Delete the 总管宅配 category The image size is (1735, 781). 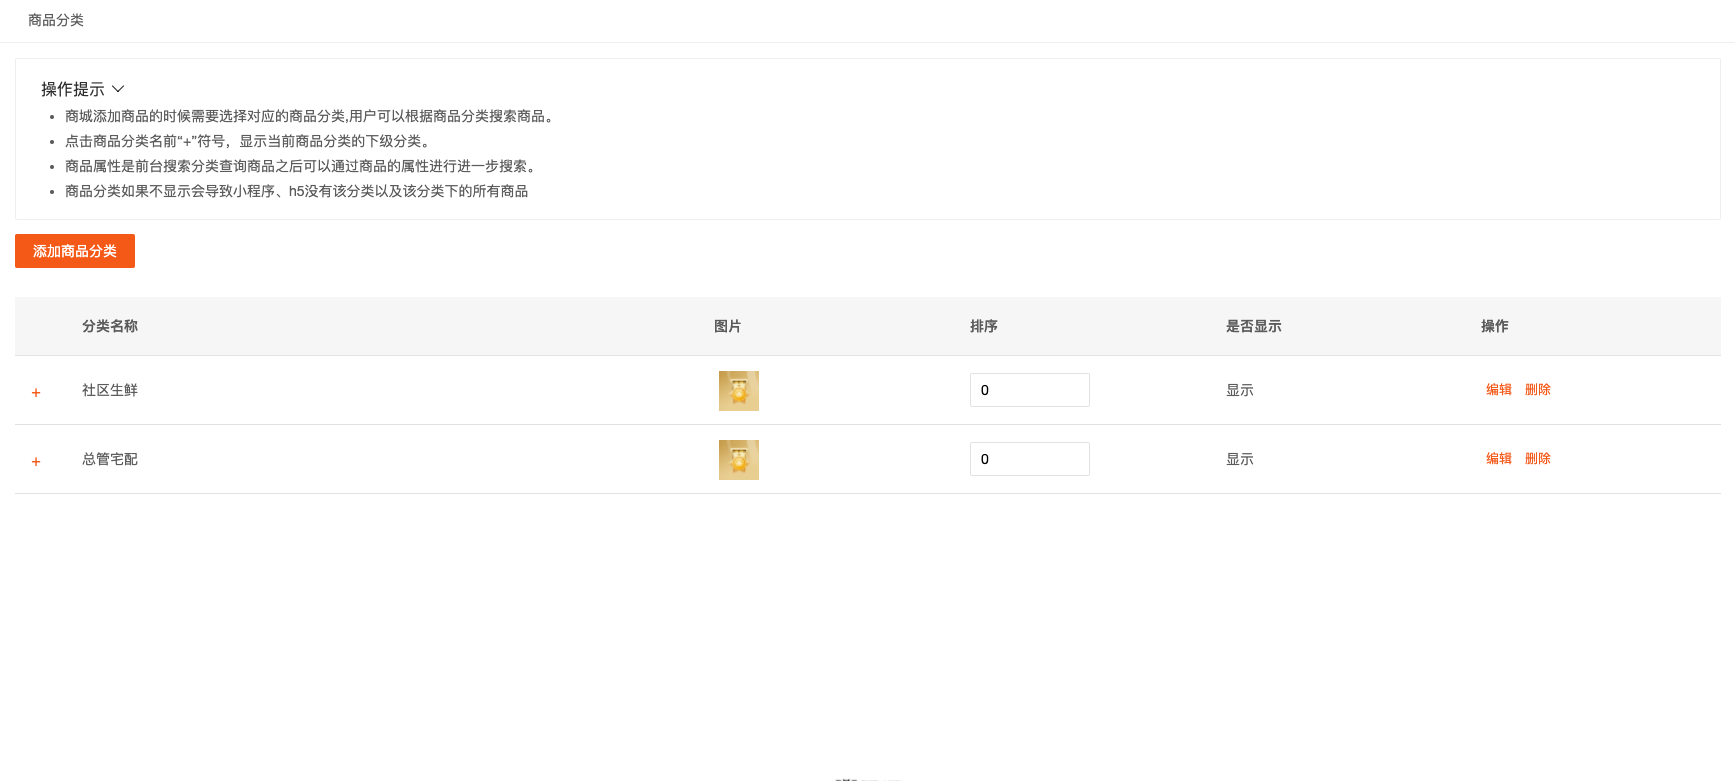pos(1538,459)
